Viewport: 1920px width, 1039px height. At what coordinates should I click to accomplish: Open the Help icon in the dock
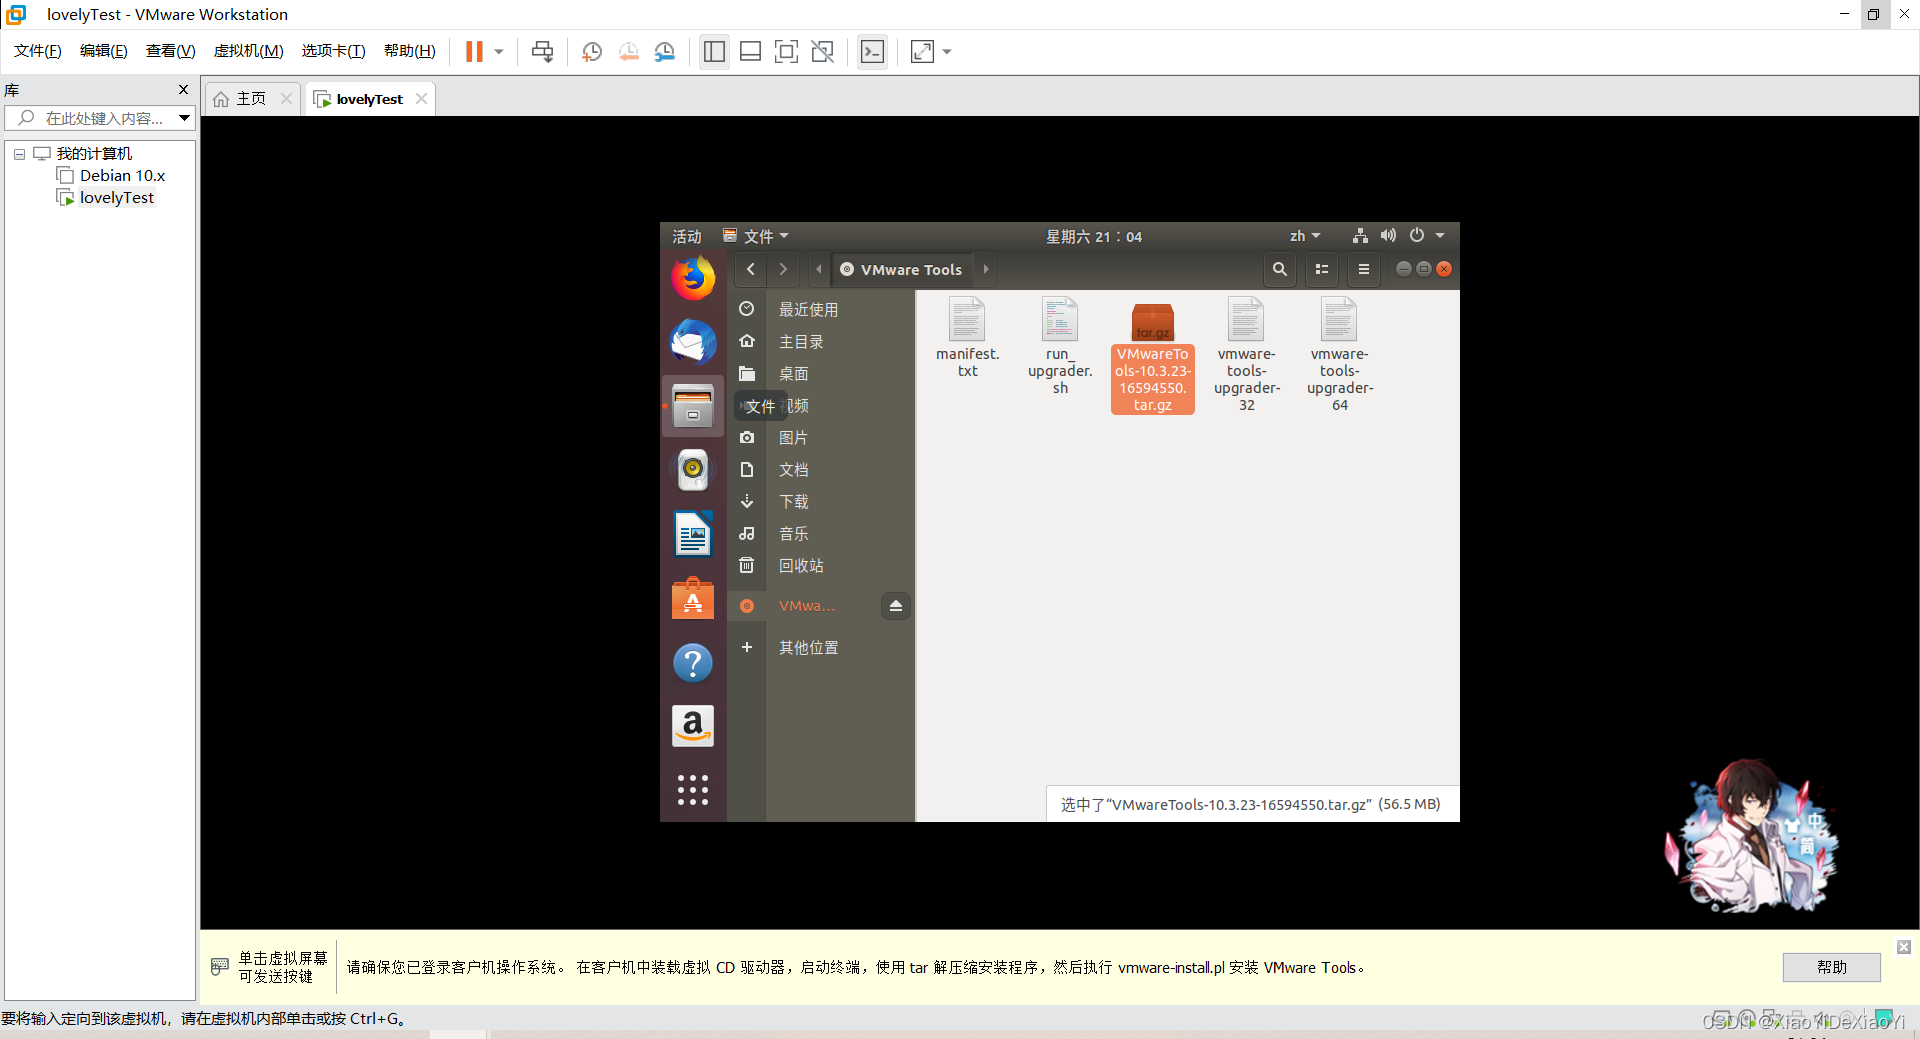point(693,662)
